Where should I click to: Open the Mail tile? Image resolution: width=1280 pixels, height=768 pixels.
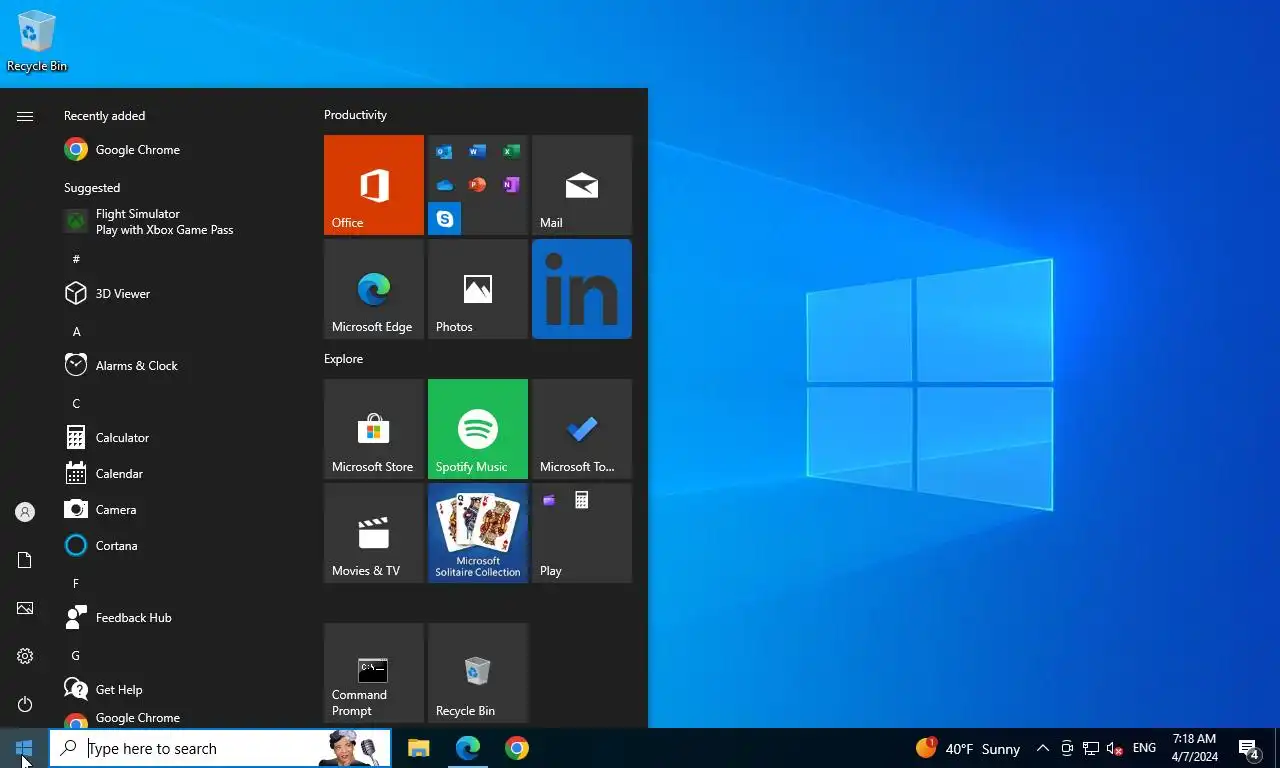pos(582,185)
